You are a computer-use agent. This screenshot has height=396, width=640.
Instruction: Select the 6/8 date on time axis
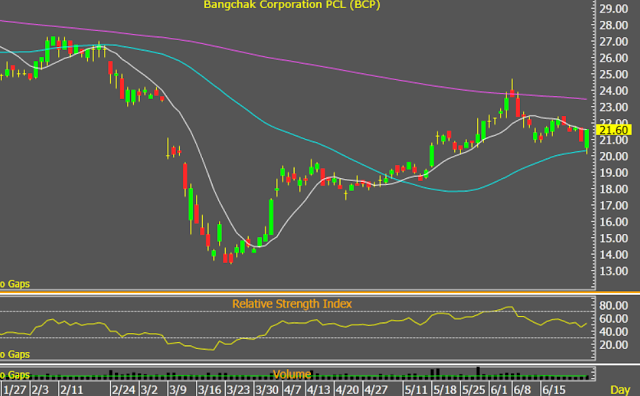pyautogui.click(x=522, y=390)
